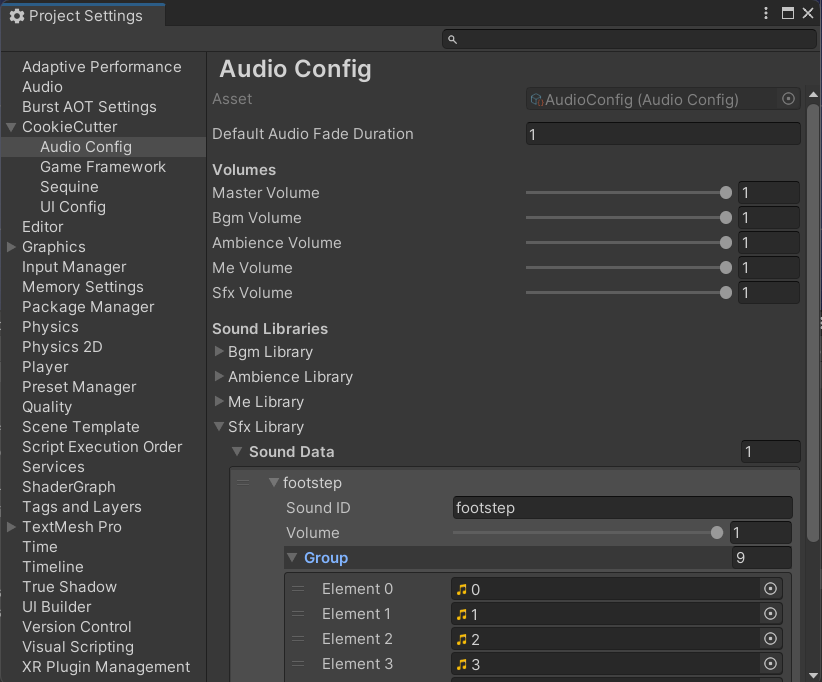Open object picker for AudioConfig asset

point(788,99)
